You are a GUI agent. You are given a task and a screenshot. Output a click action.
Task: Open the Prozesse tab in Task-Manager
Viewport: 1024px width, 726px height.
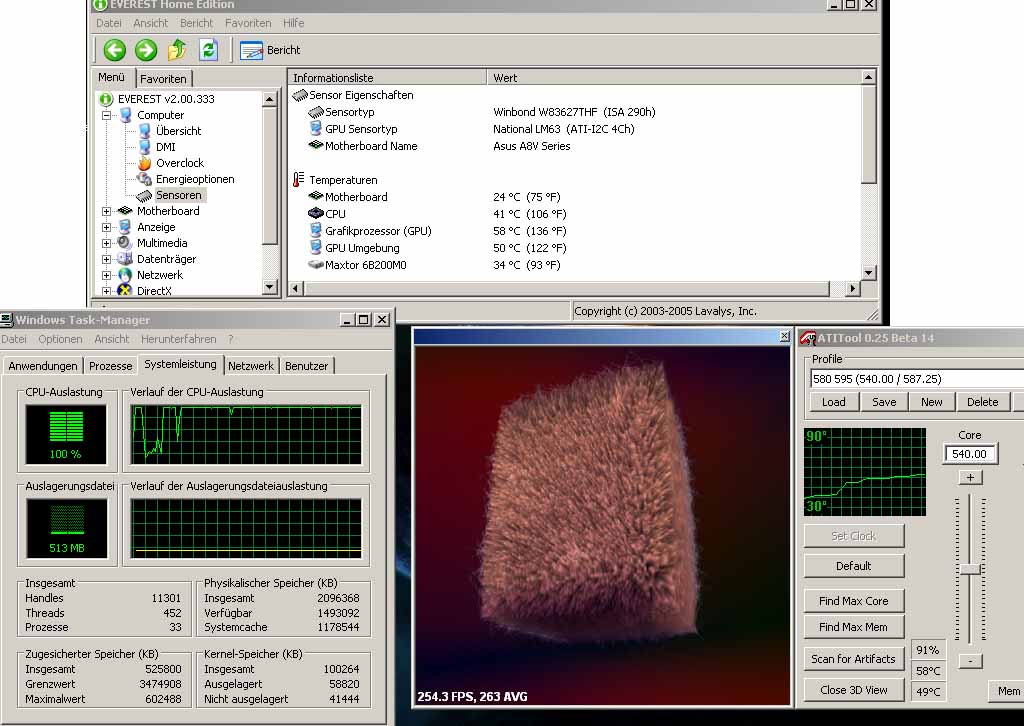coord(110,366)
